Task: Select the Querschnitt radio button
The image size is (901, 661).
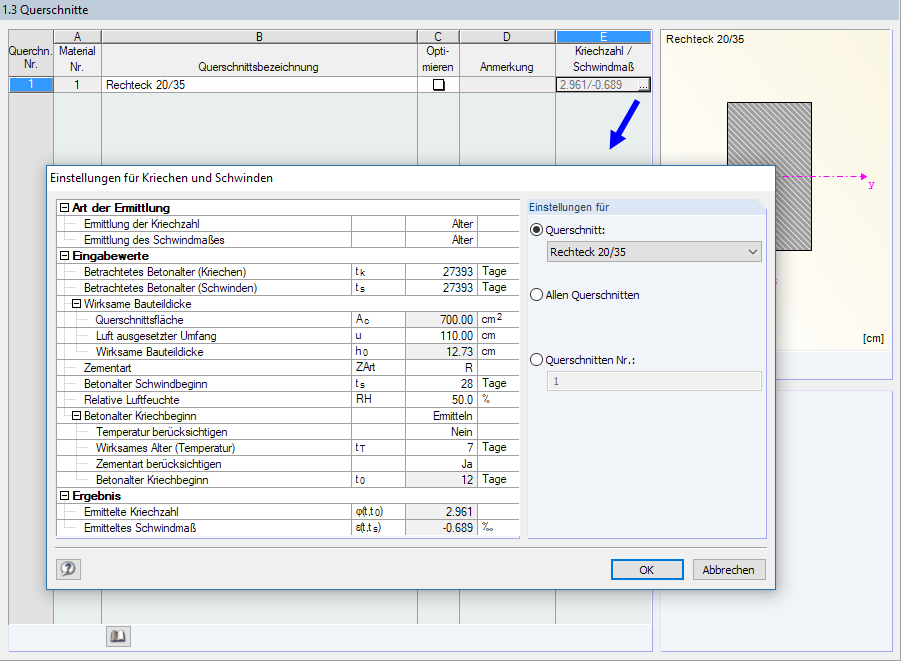Action: 536,230
